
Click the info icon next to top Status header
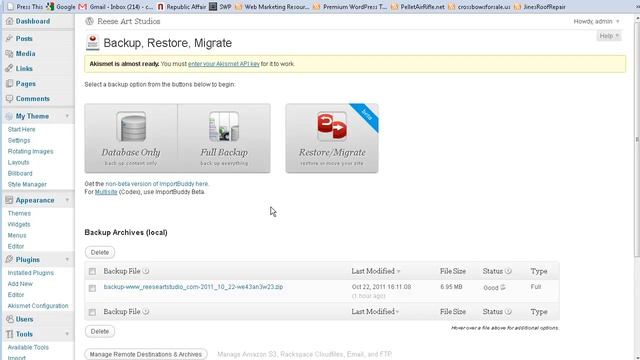[x=508, y=271]
